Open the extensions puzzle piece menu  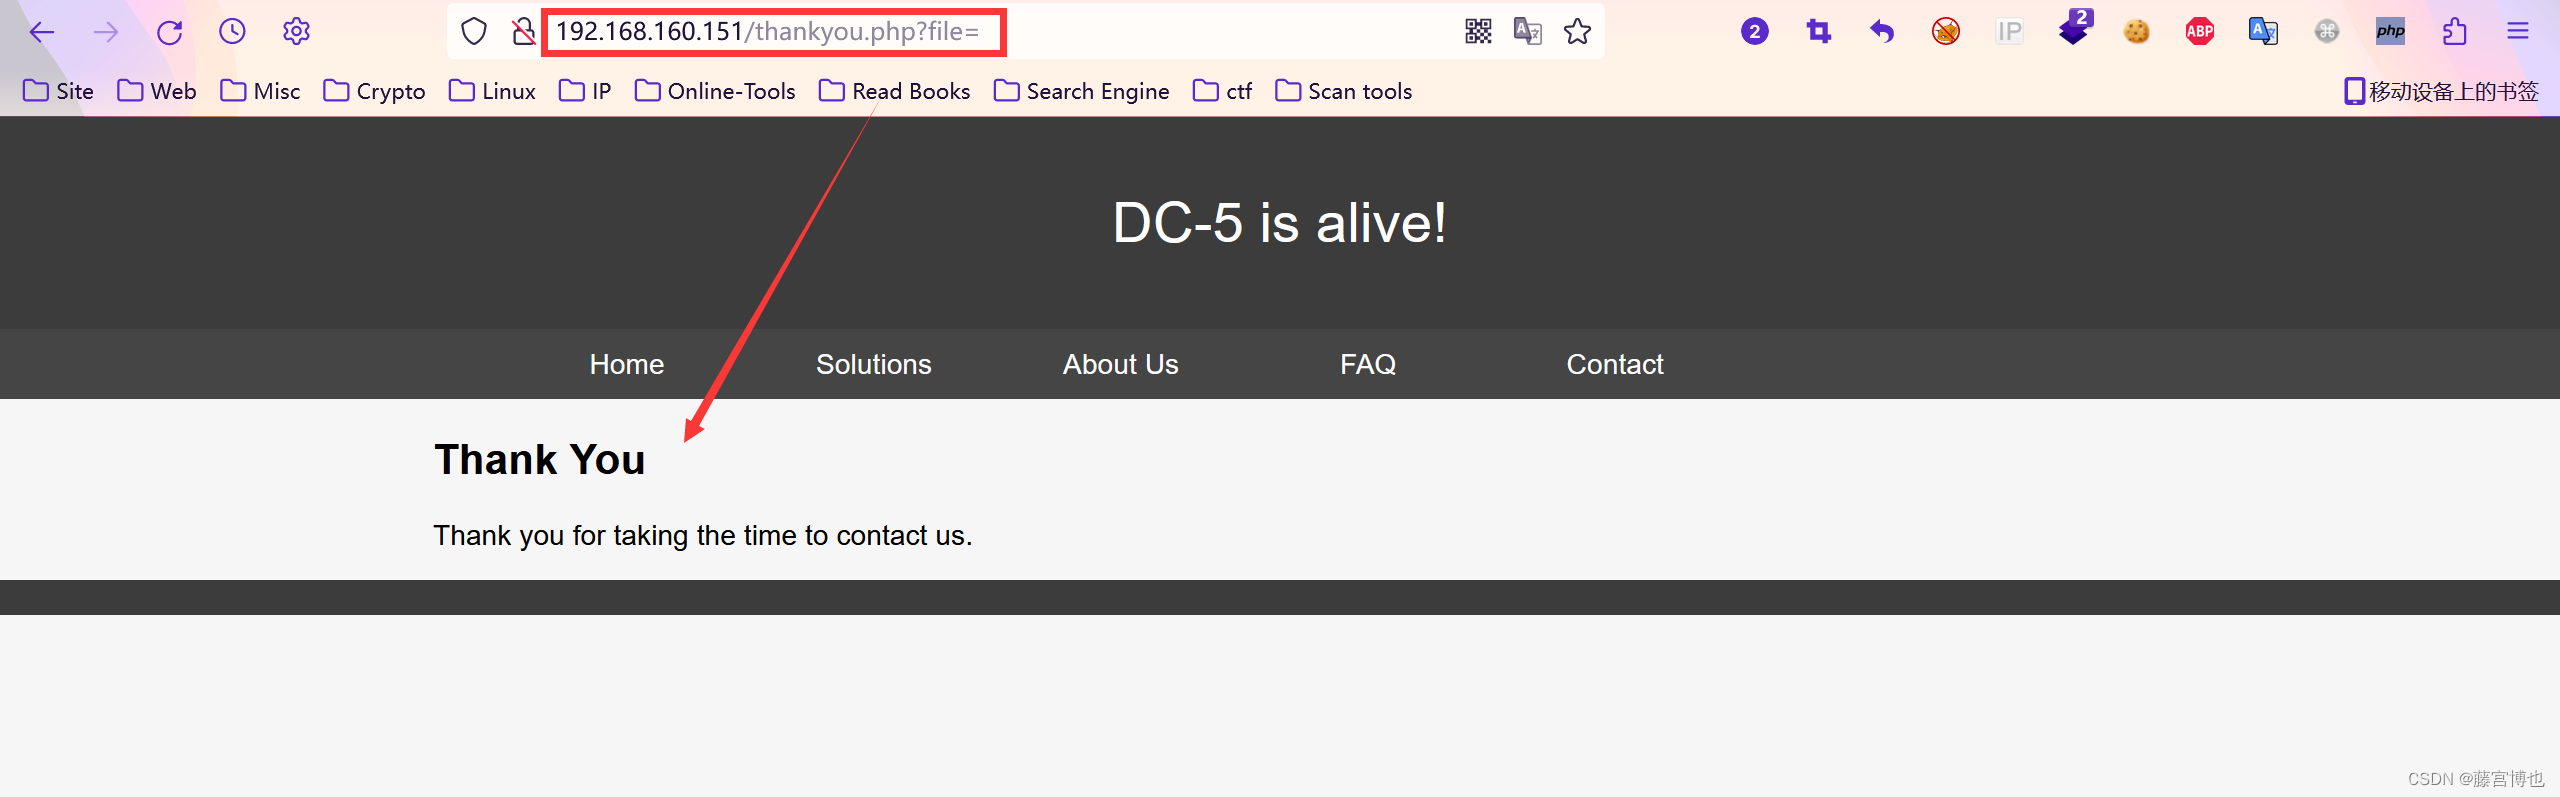tap(2454, 32)
